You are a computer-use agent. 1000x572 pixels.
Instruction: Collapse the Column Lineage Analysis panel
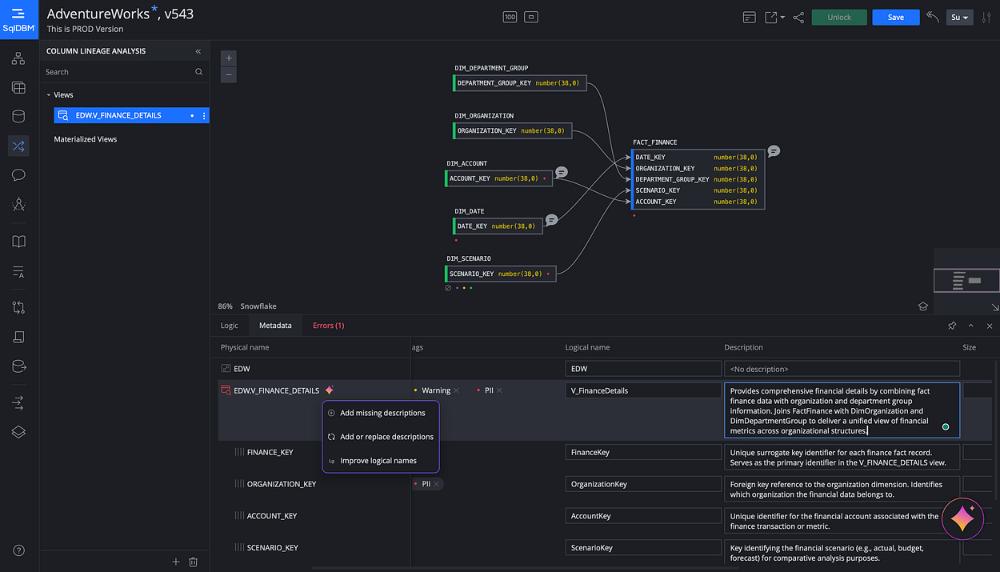click(x=197, y=51)
